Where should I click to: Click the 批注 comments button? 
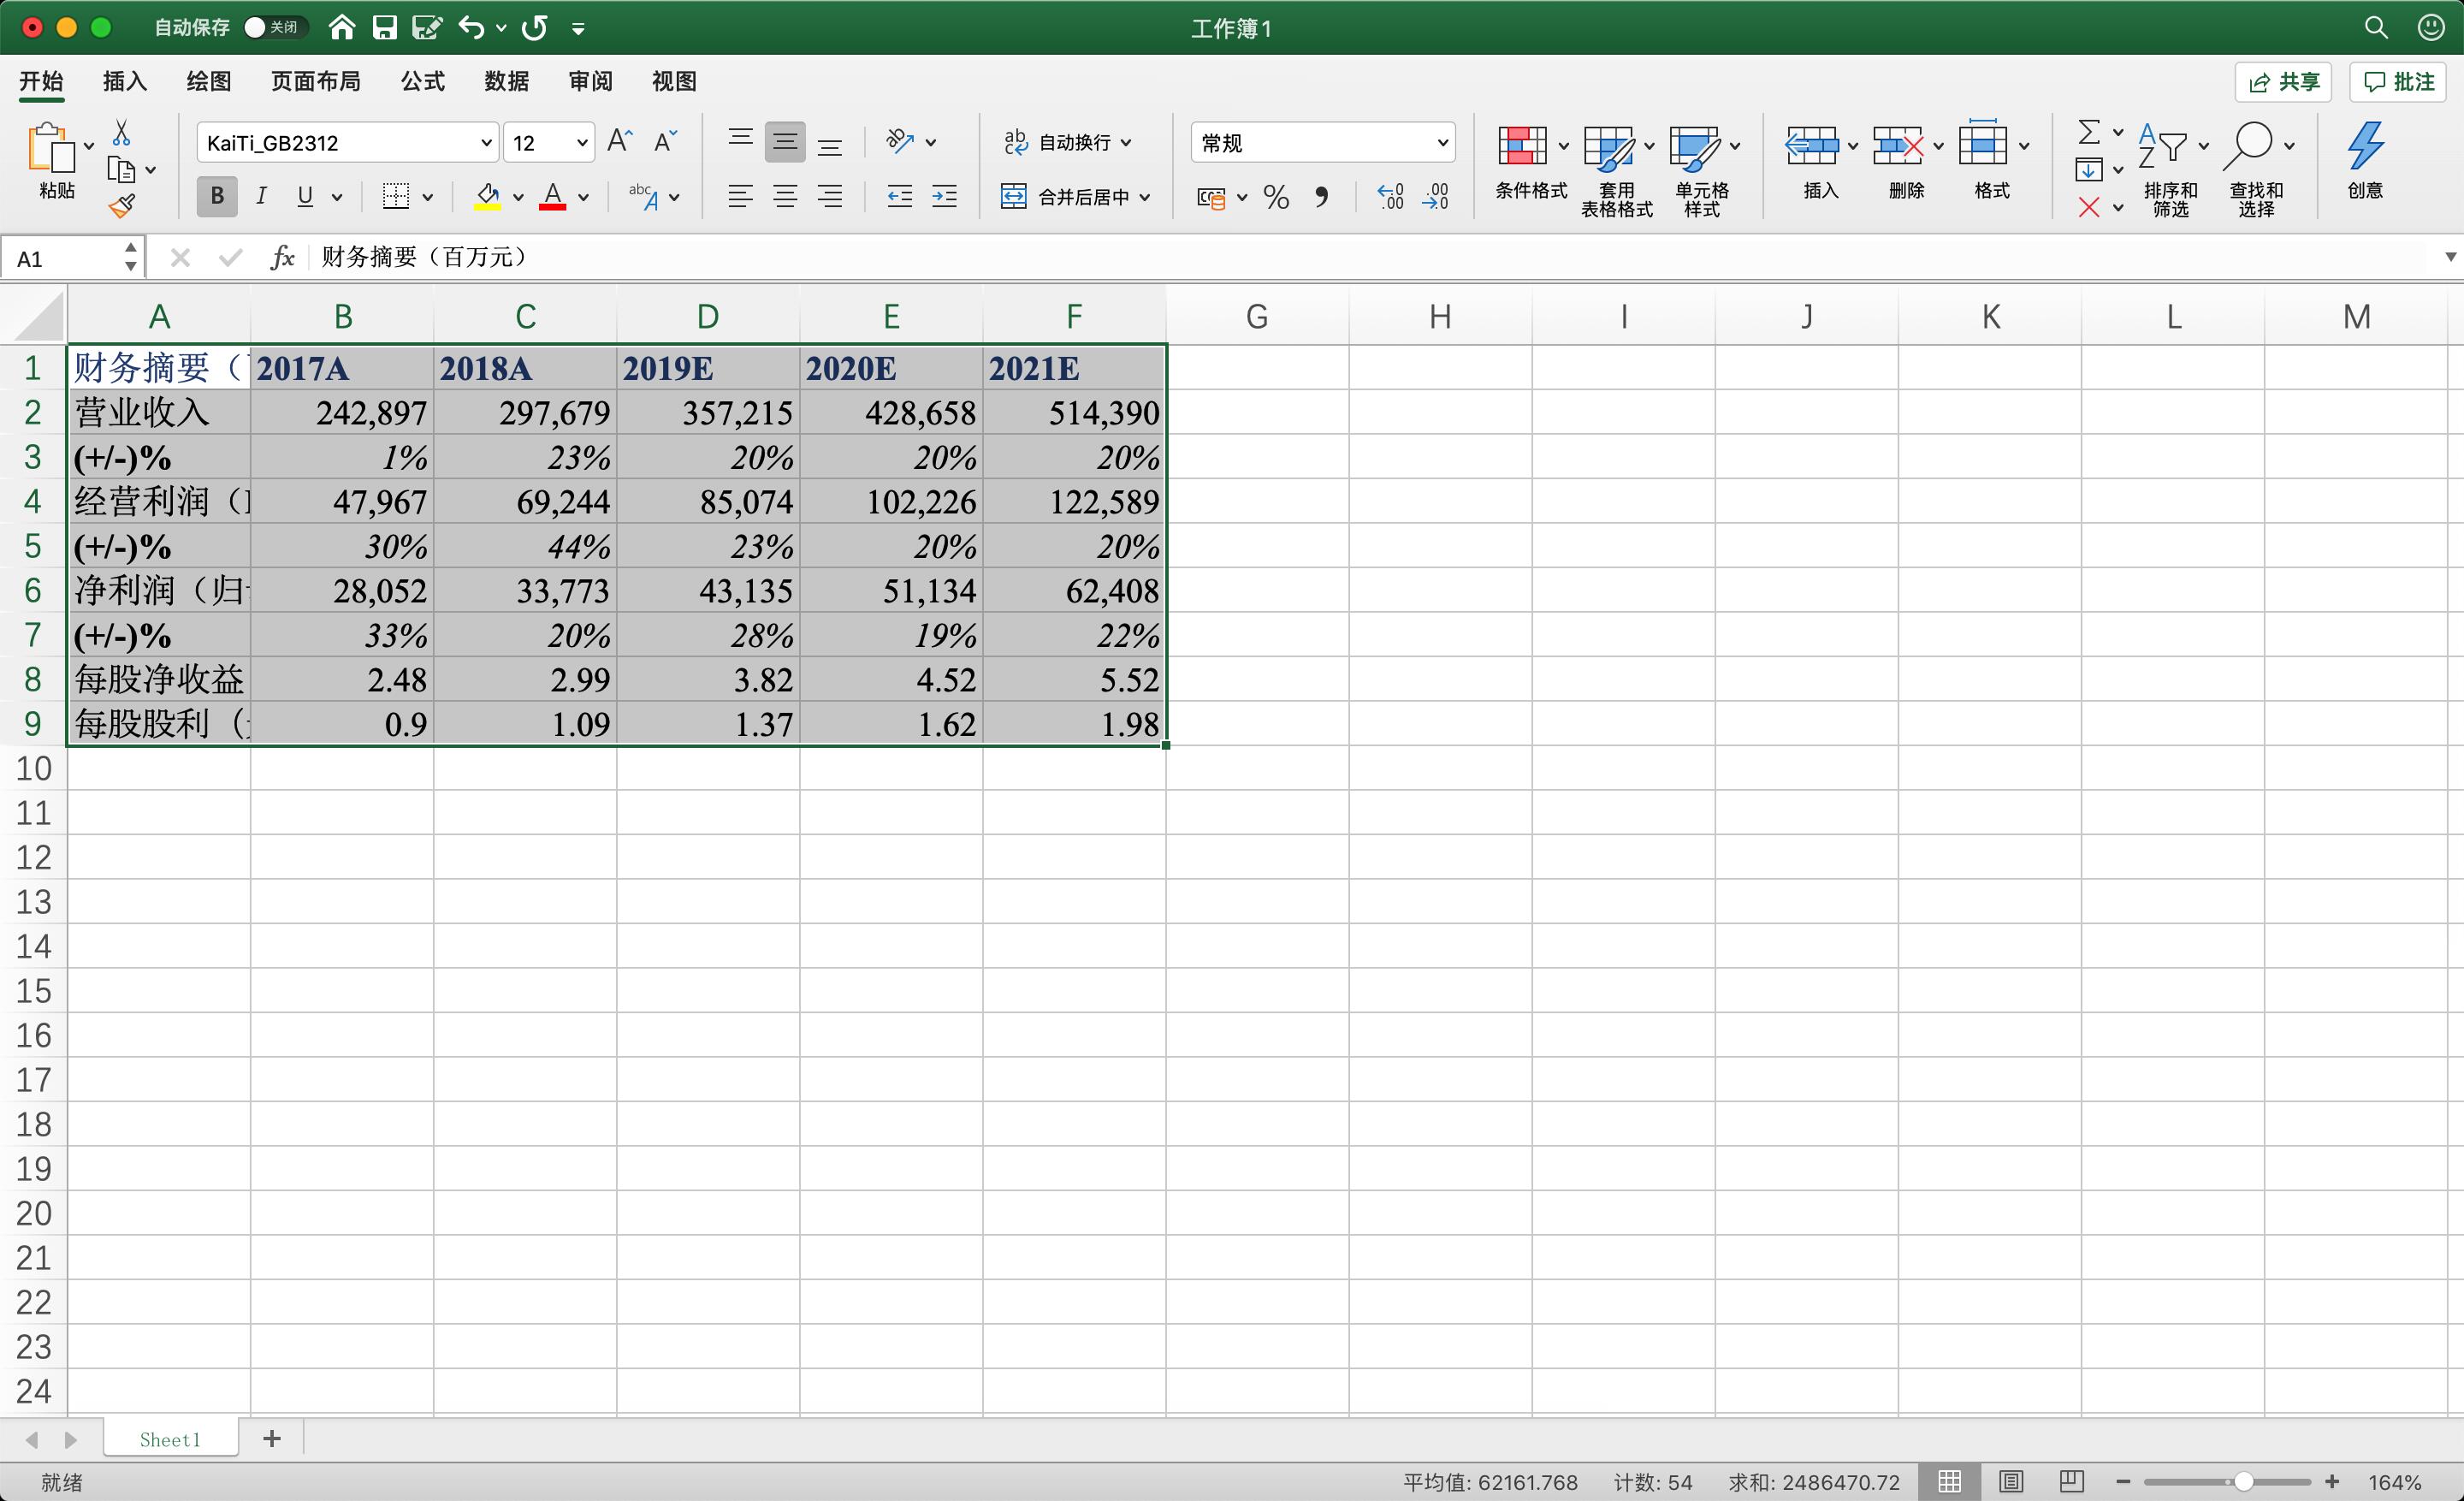2398,82
